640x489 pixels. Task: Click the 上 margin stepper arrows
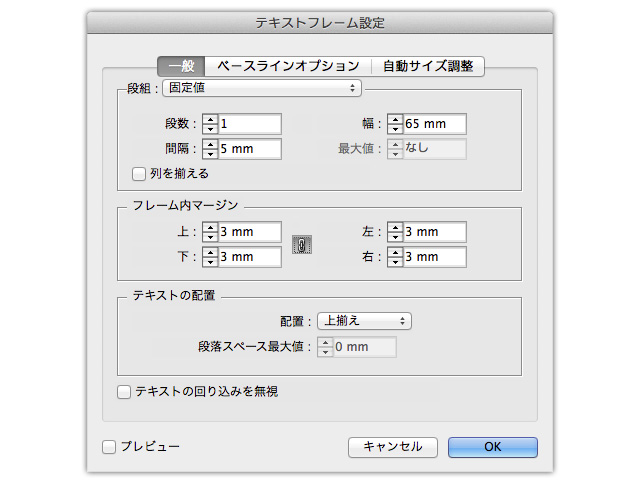[210, 232]
